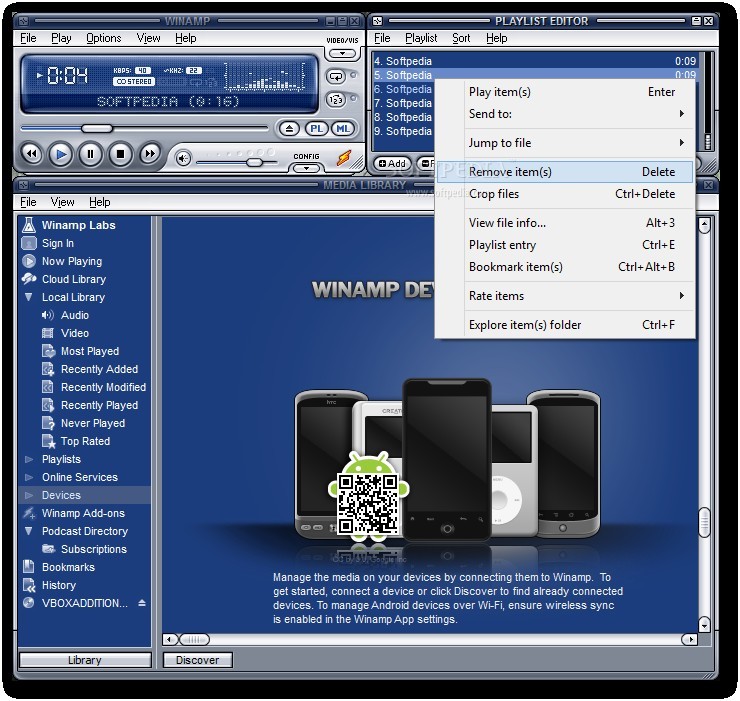This screenshot has width=740, height=701.
Task: Toggle the repeat button in player
Action: (336, 76)
